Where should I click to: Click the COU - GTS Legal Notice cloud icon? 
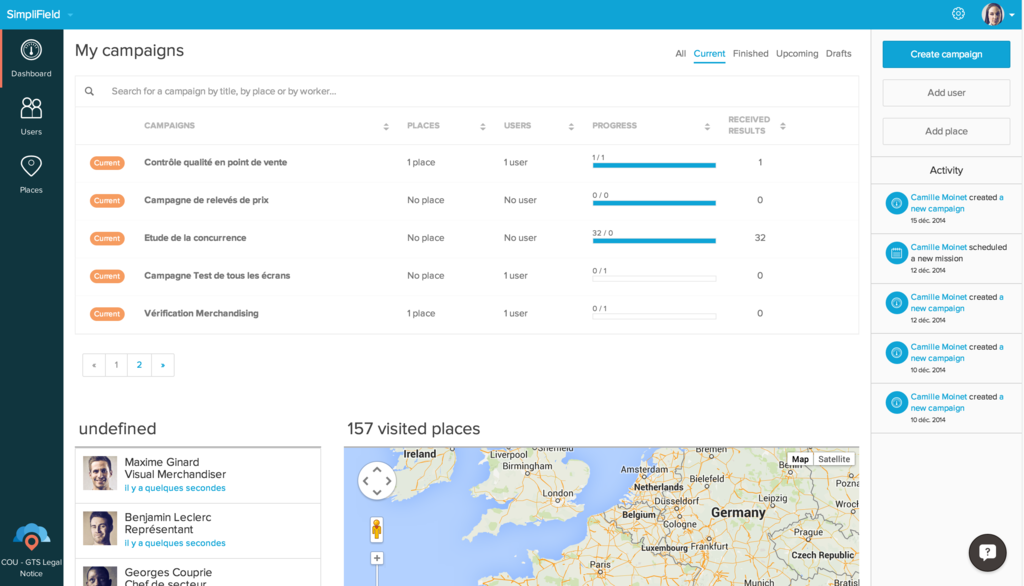tap(31, 537)
